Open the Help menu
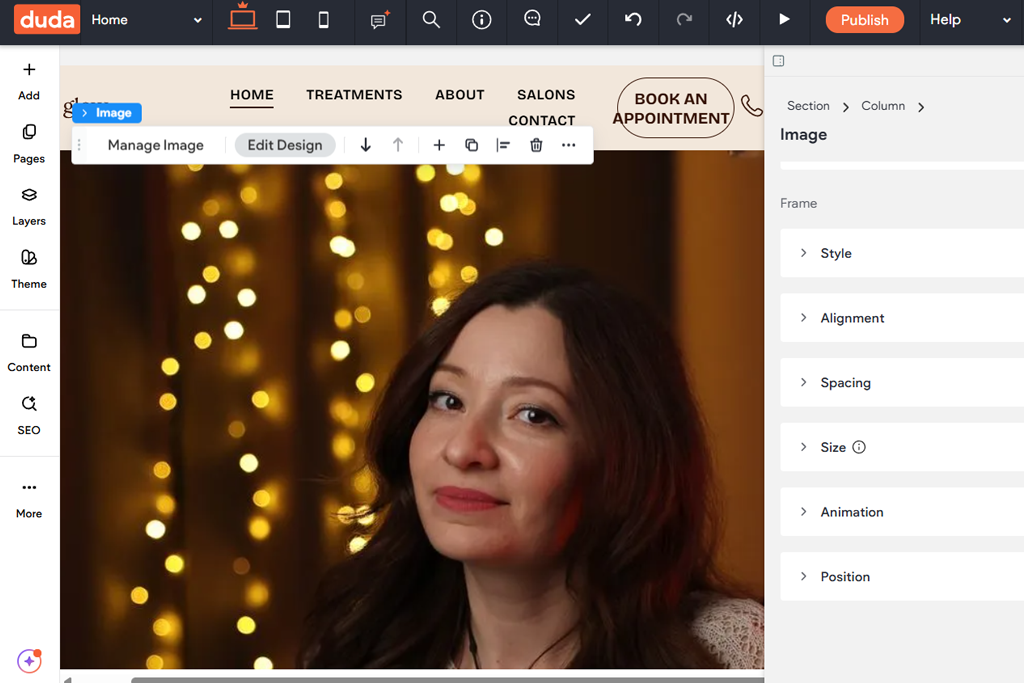The width and height of the screenshot is (1024, 683). (970, 20)
